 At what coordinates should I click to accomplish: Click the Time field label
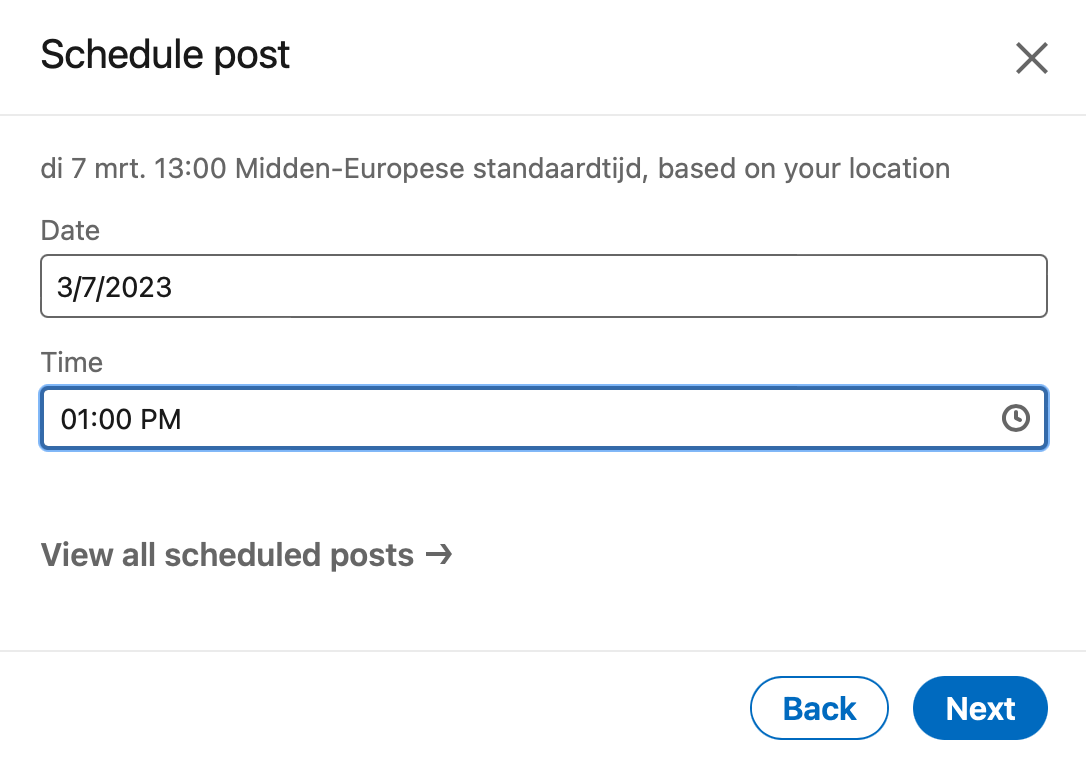(71, 362)
